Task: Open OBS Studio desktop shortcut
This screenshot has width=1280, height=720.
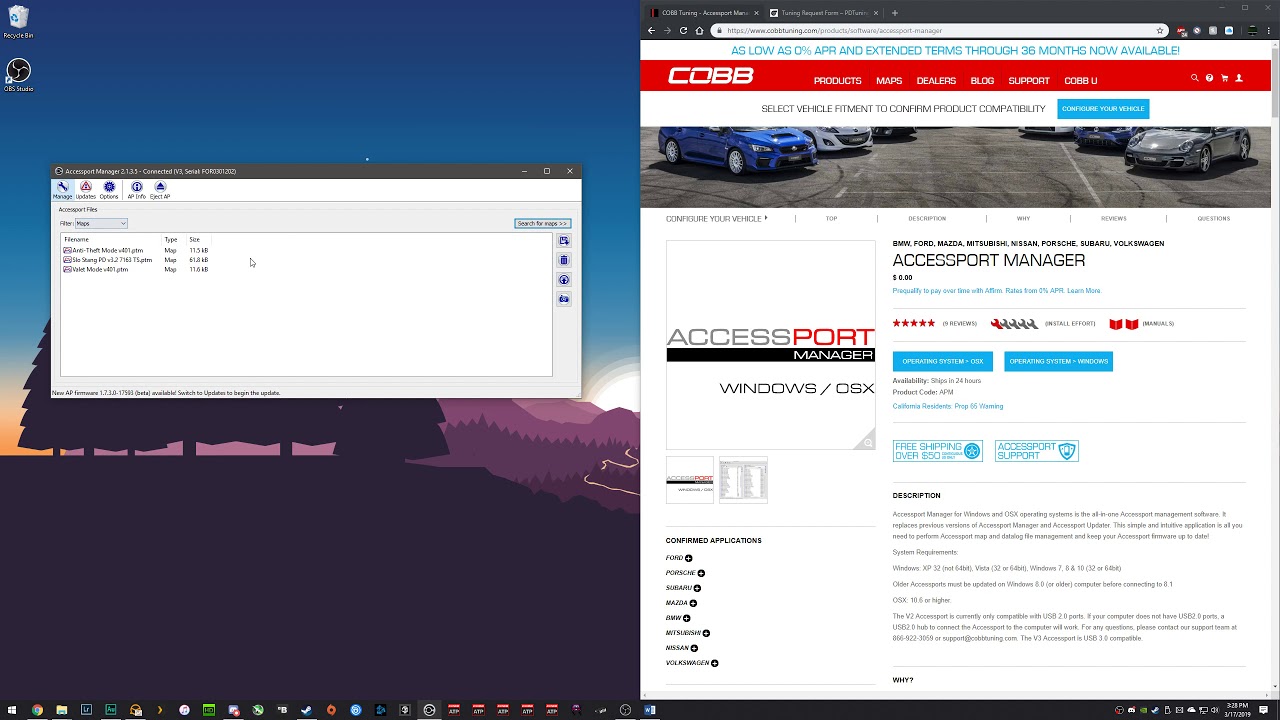Action: pyautogui.click(x=18, y=75)
